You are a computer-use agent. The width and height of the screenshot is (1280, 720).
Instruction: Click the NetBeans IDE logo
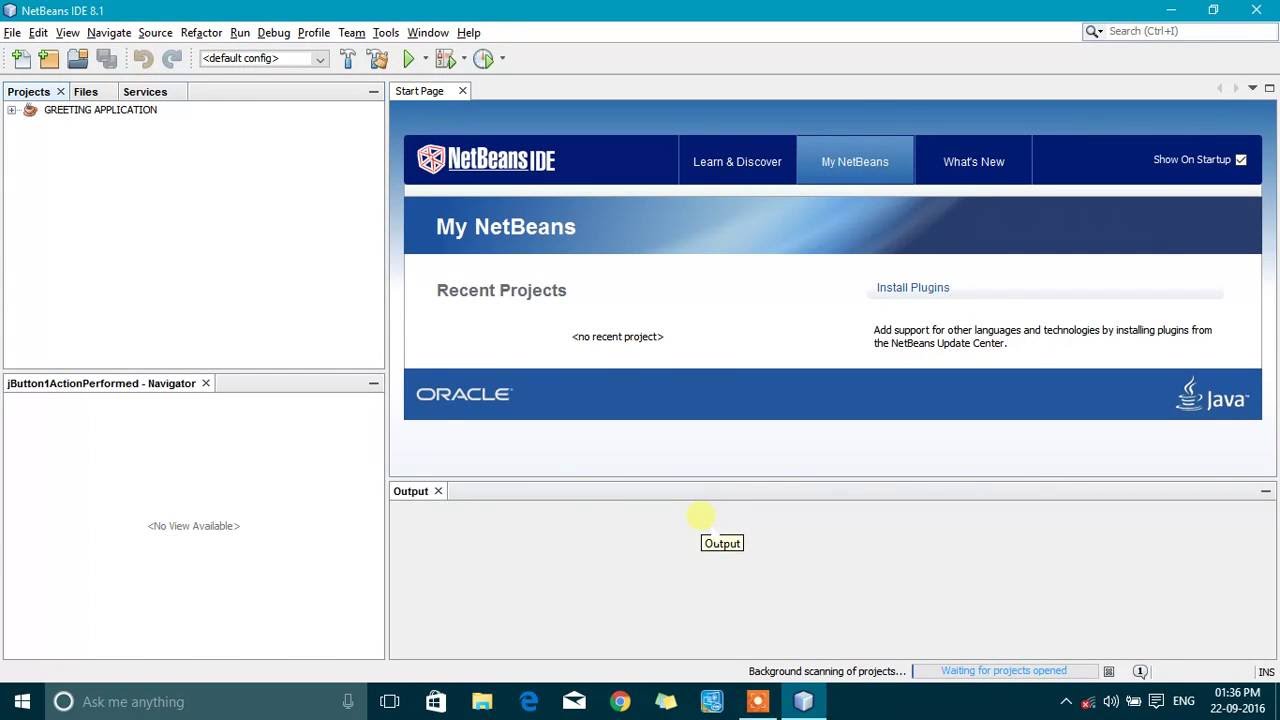(486, 159)
